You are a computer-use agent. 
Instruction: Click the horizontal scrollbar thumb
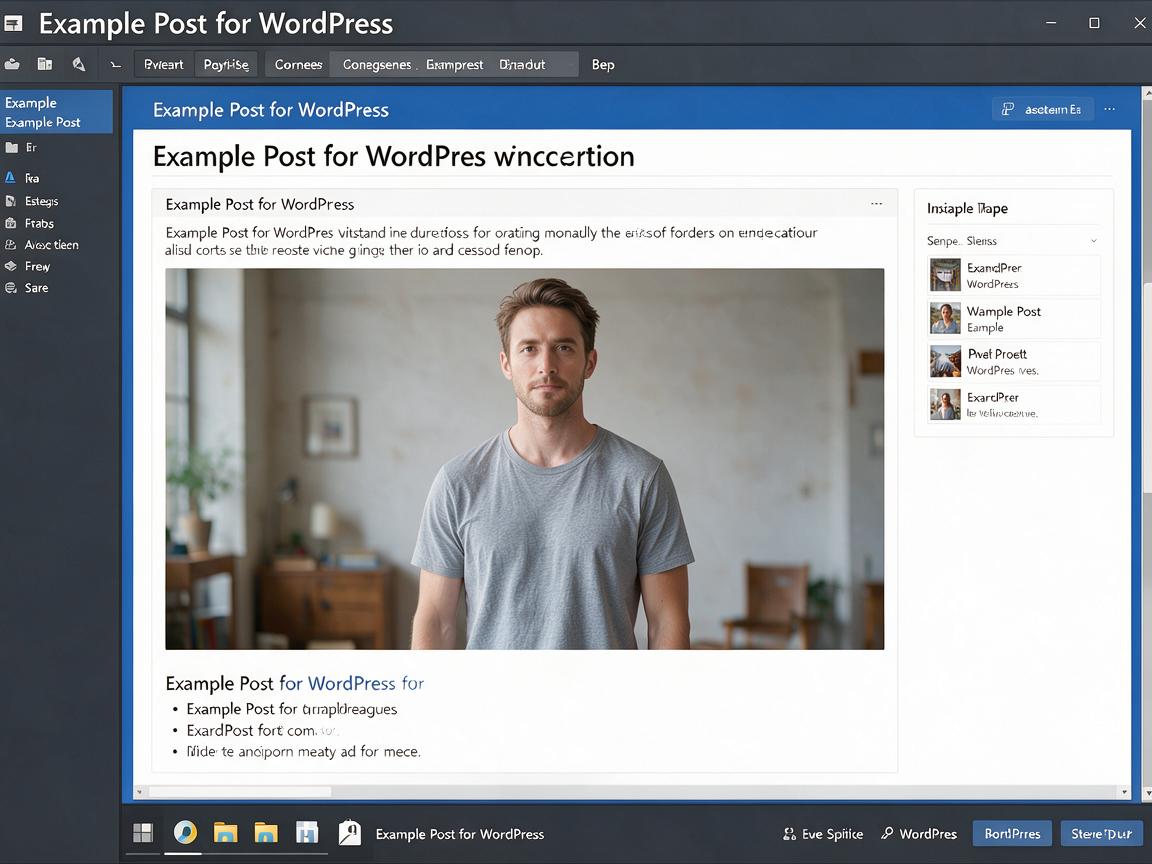[x=240, y=792]
